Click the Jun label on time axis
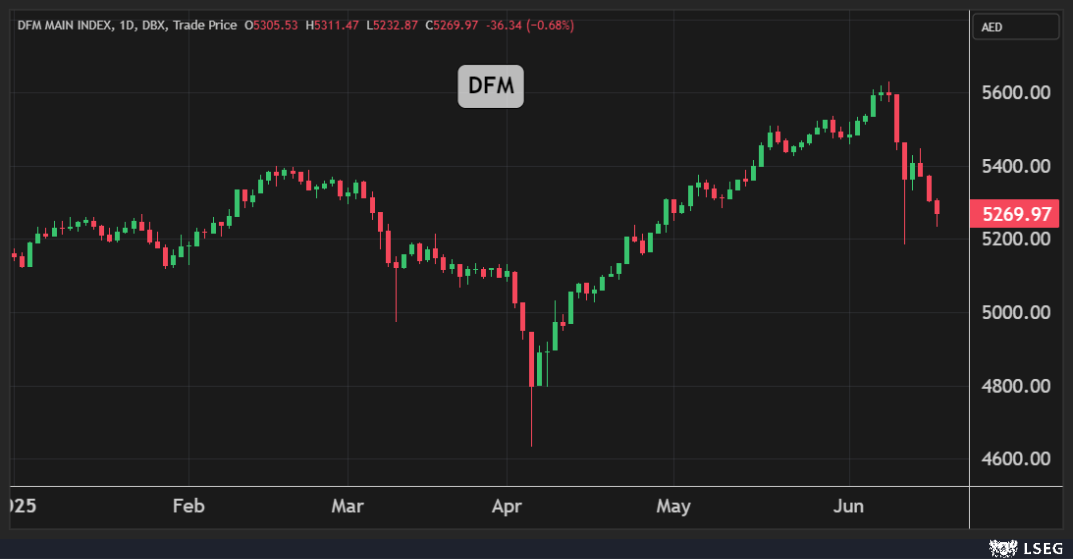This screenshot has width=1073, height=559. (x=849, y=506)
